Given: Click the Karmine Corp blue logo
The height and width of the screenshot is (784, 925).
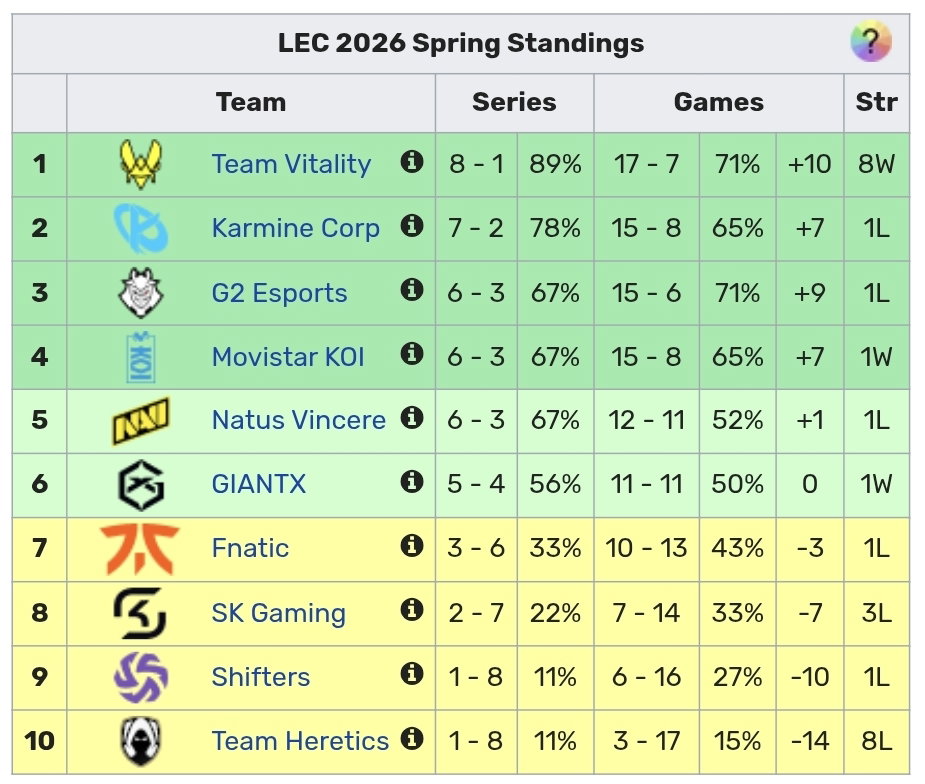Looking at the screenshot, I should pos(140,228).
